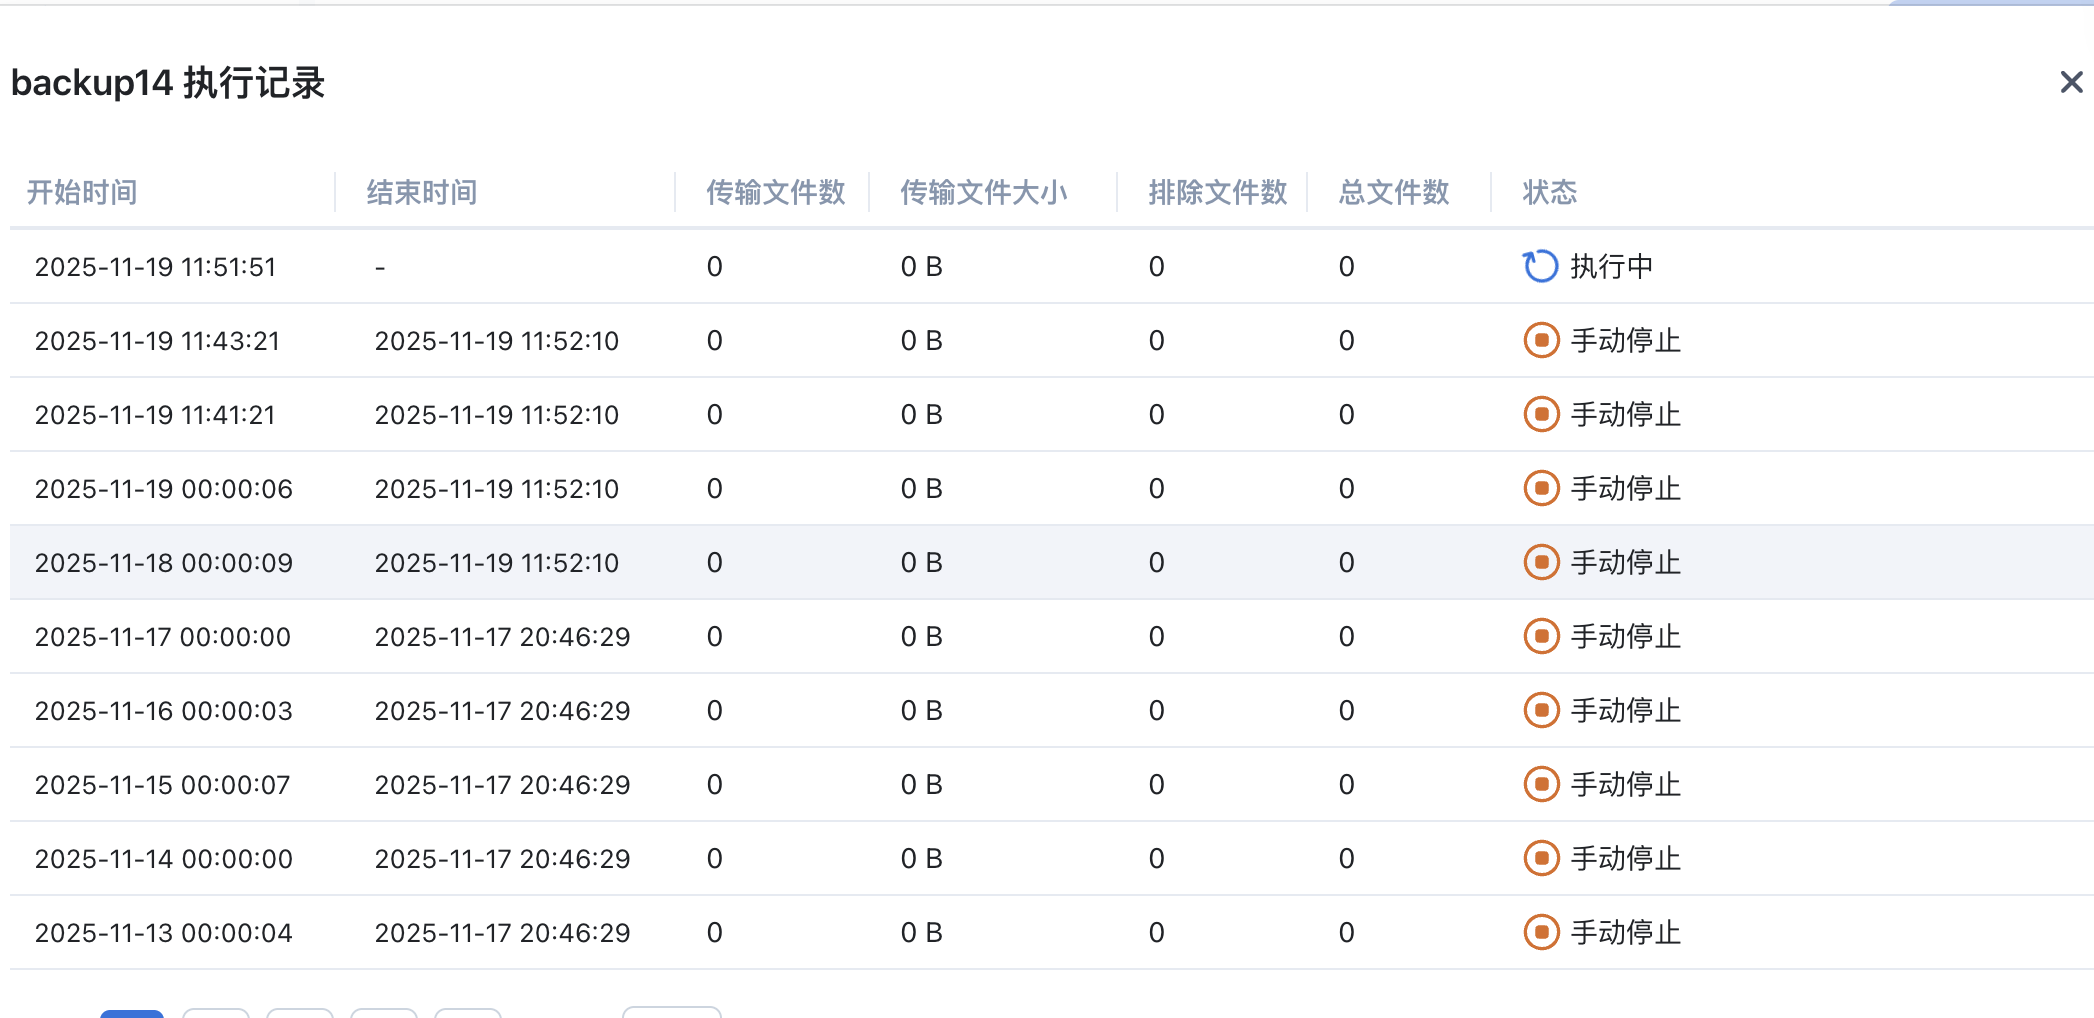Click the 执行中 status text
The height and width of the screenshot is (1018, 2094).
coord(1611,267)
